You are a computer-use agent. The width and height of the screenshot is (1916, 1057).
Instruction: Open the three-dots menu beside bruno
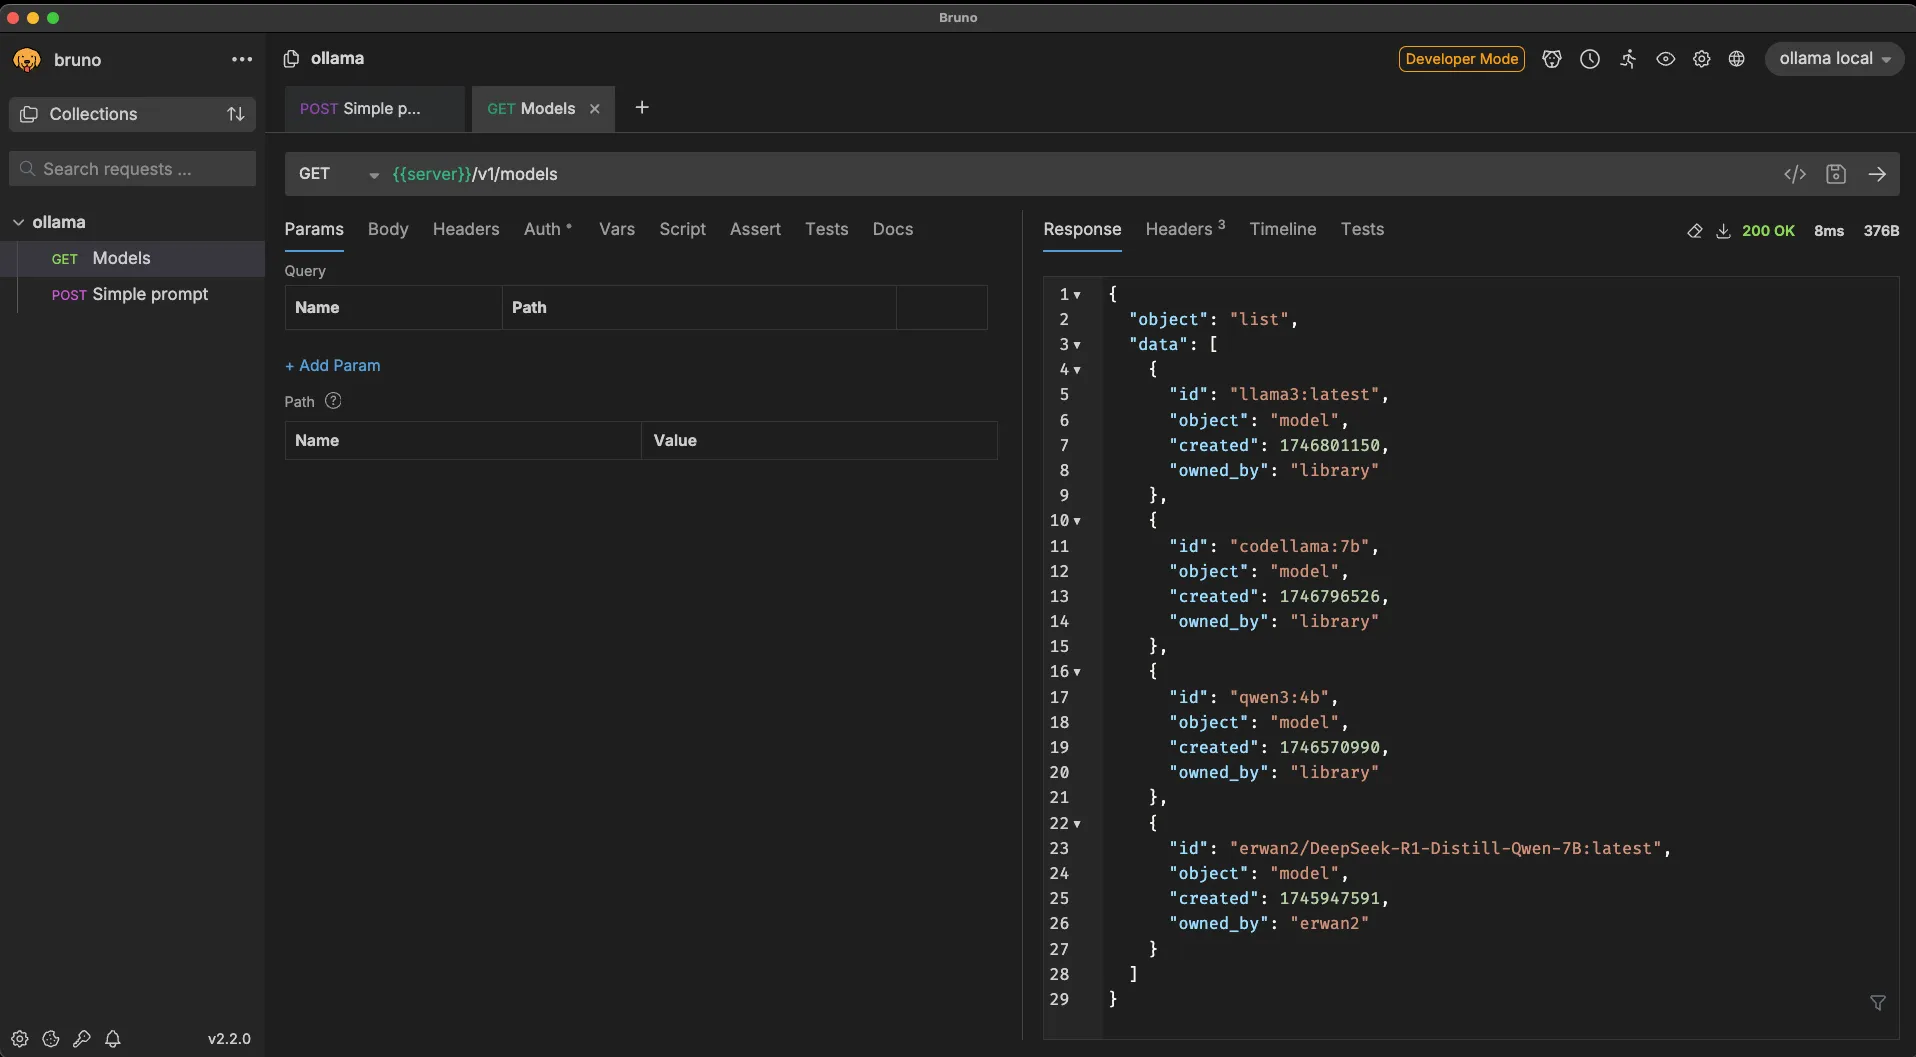(x=242, y=59)
